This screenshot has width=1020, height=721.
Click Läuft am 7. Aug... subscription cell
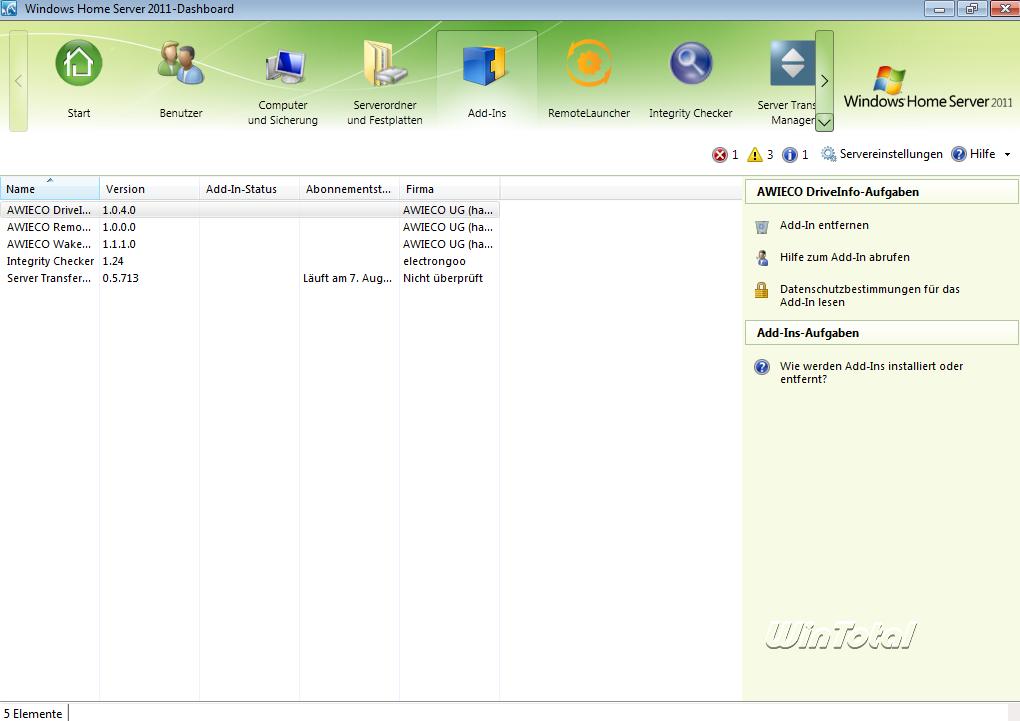coord(347,278)
